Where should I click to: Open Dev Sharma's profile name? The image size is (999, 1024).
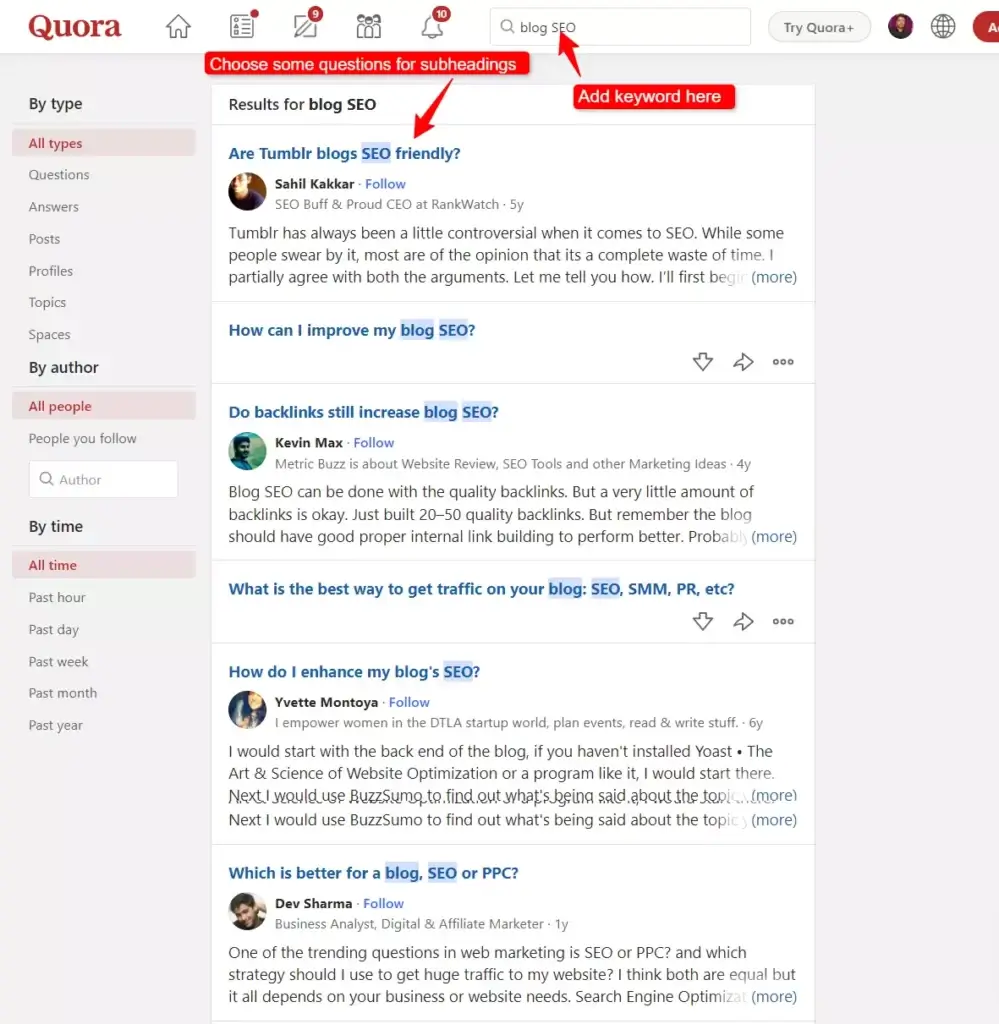click(313, 904)
